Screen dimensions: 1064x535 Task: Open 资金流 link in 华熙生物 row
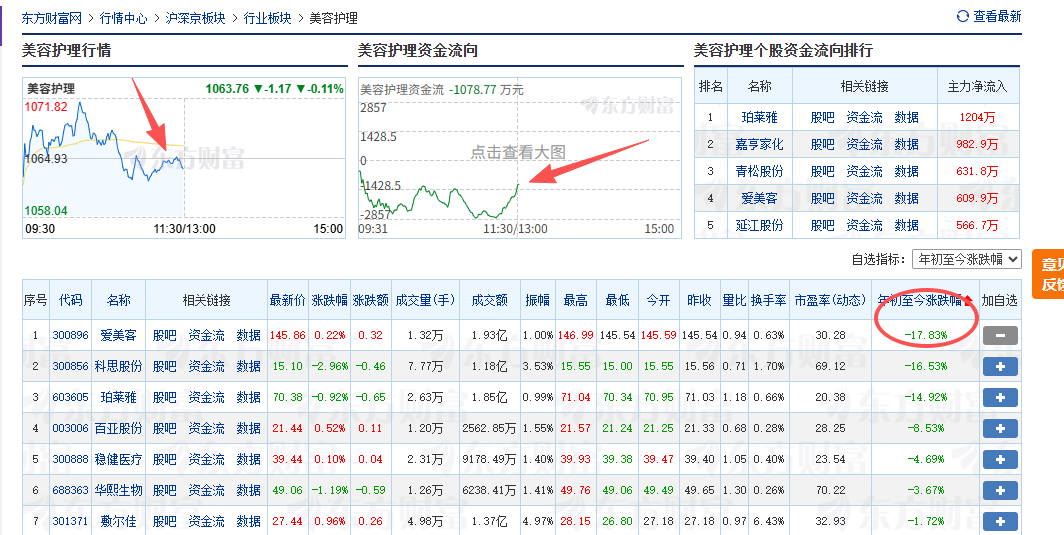[x=206, y=490]
